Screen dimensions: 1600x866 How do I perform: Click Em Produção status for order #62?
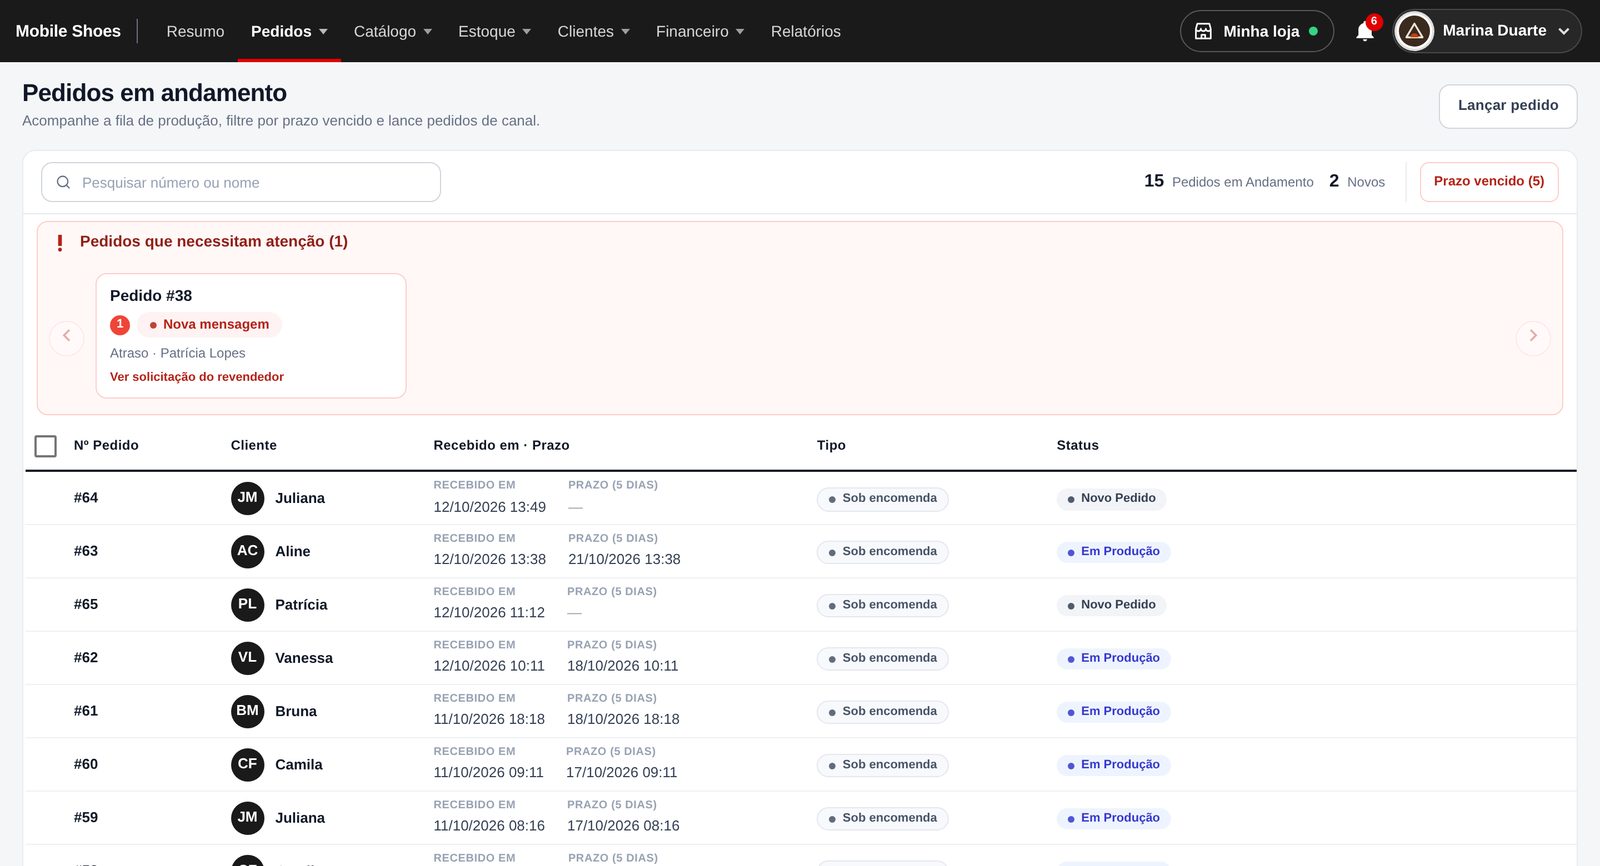tap(1113, 658)
